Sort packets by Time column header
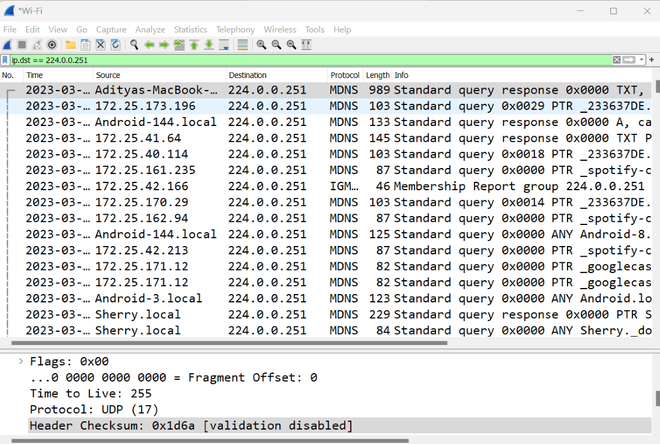This screenshot has width=660, height=444. [x=59, y=75]
